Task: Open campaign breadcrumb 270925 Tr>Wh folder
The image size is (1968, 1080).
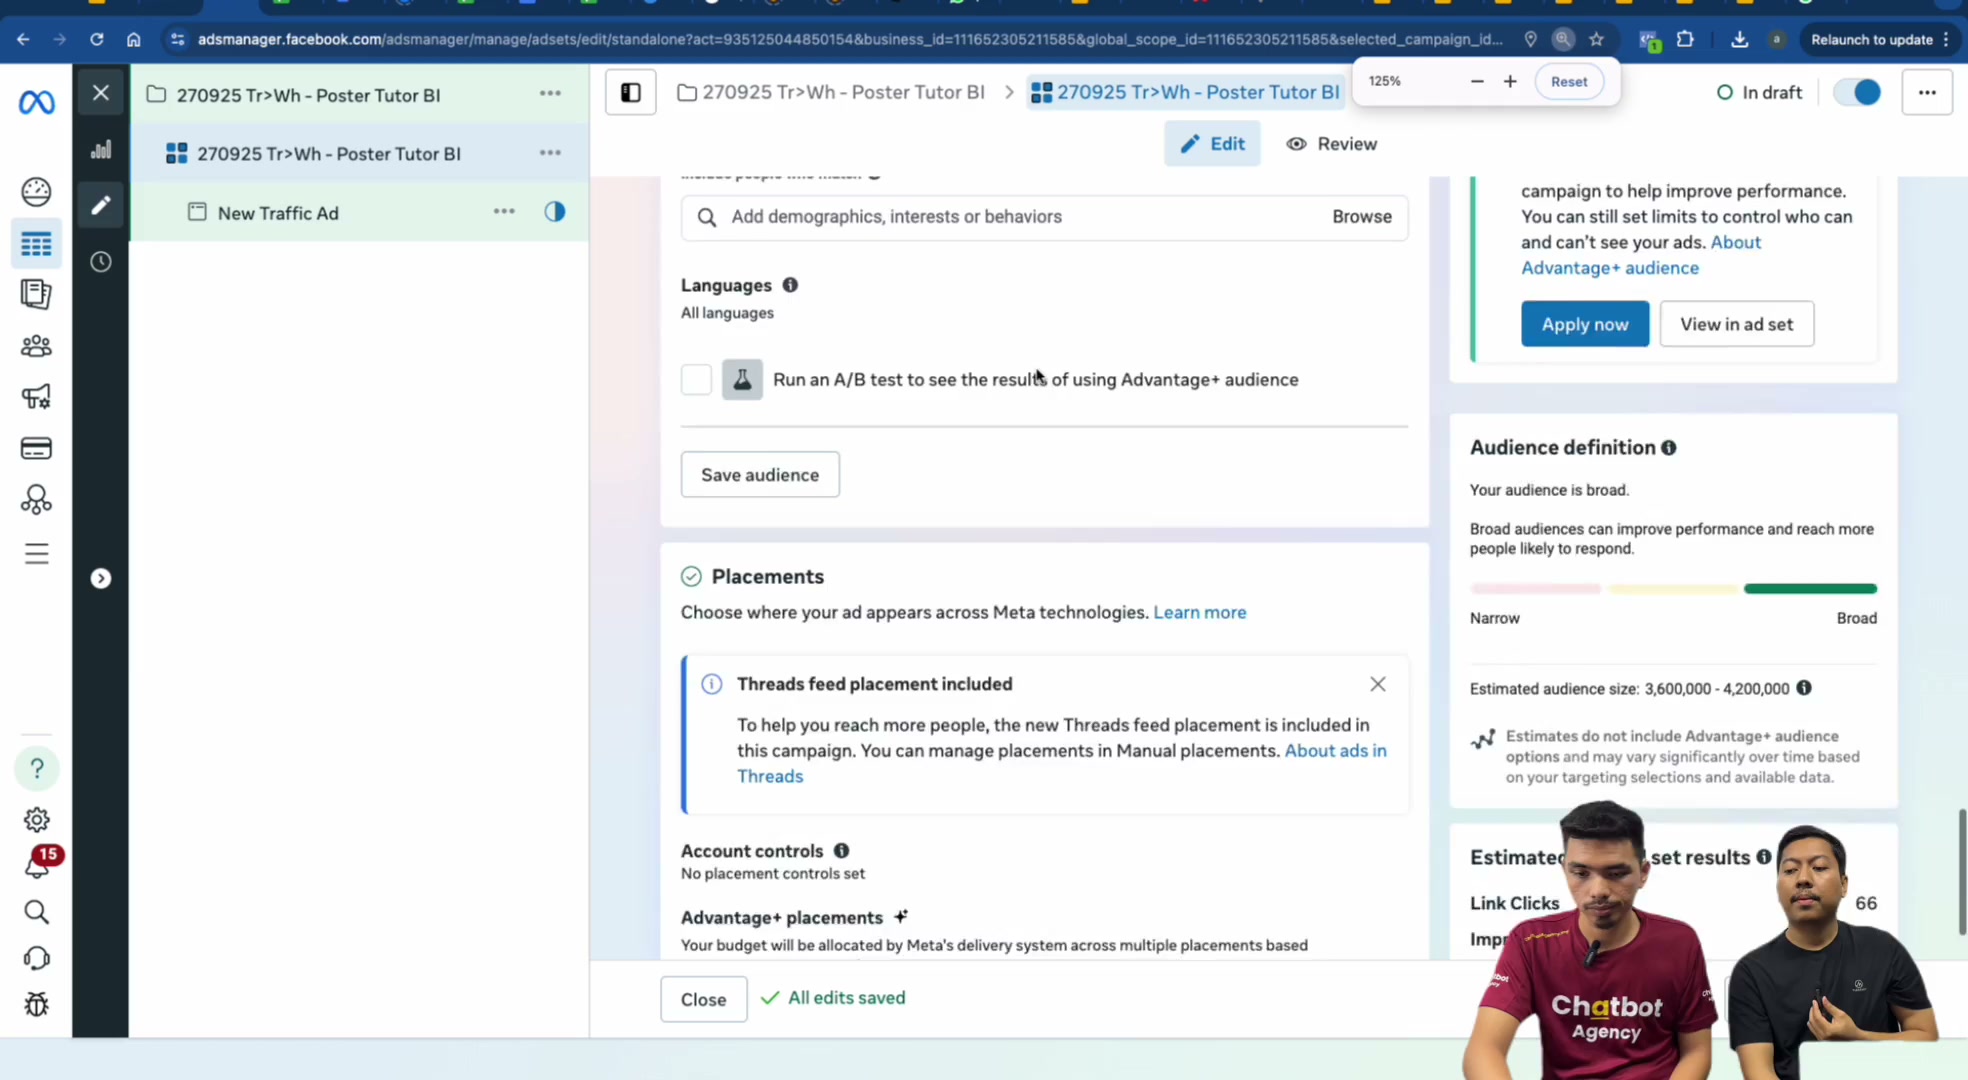Action: [x=831, y=92]
